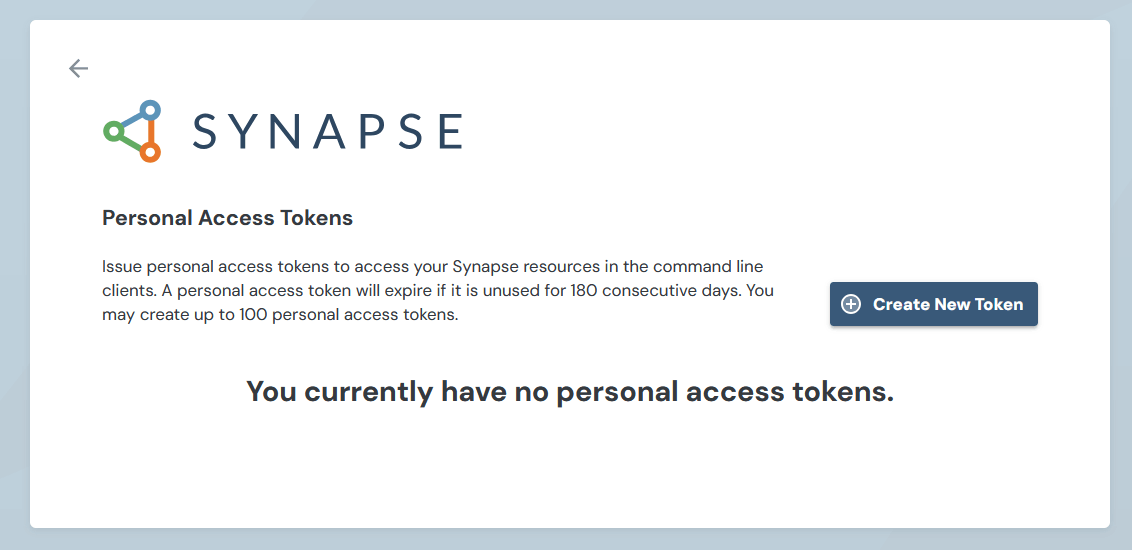The width and height of the screenshot is (1132, 550).
Task: Click the 'no personal access tokens' message
Action: coord(570,391)
